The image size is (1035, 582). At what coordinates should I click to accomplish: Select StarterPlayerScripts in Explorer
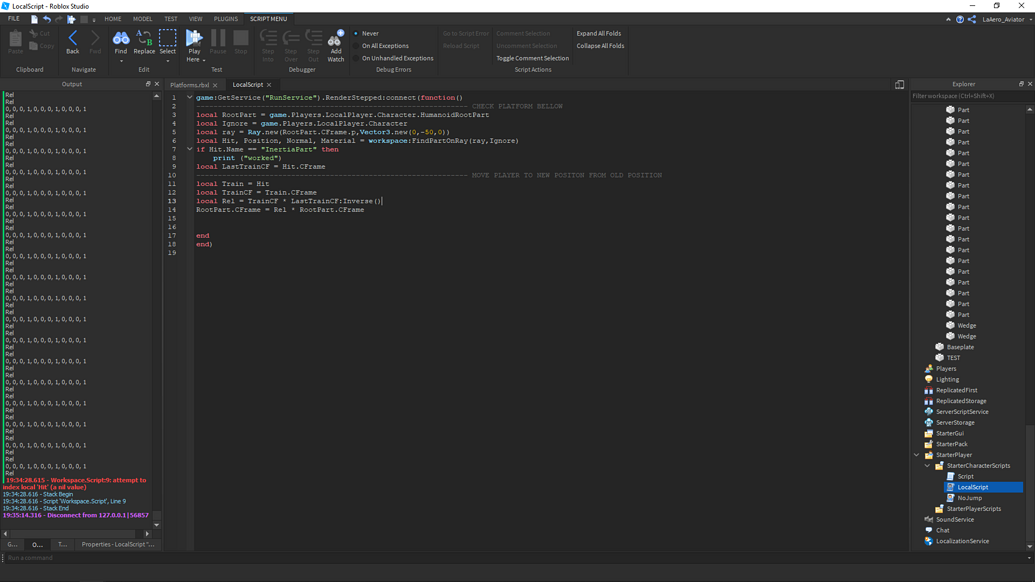974,509
